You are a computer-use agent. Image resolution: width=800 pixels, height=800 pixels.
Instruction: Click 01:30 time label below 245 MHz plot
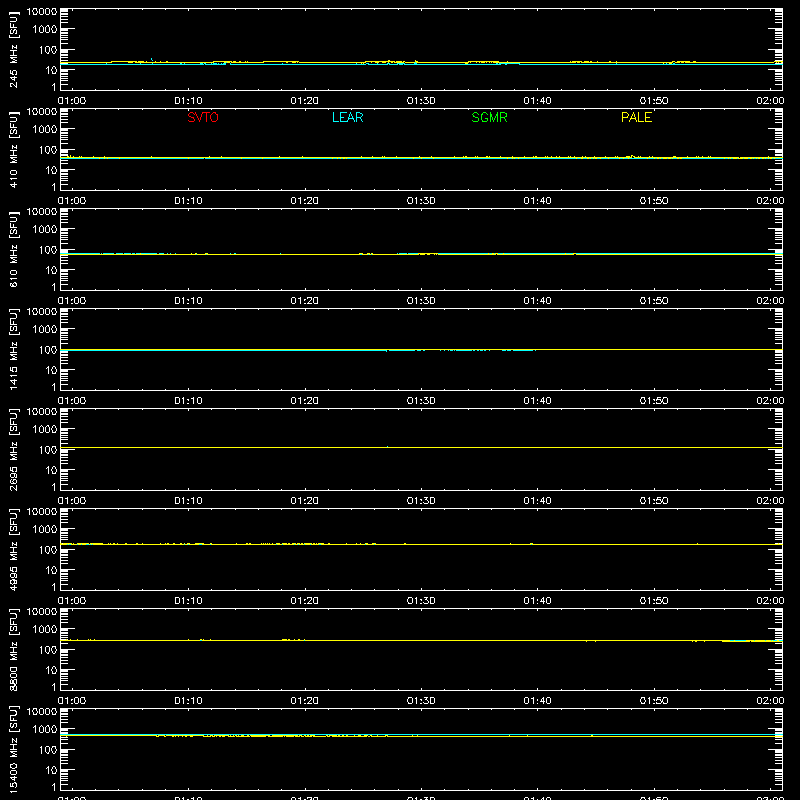421,101
